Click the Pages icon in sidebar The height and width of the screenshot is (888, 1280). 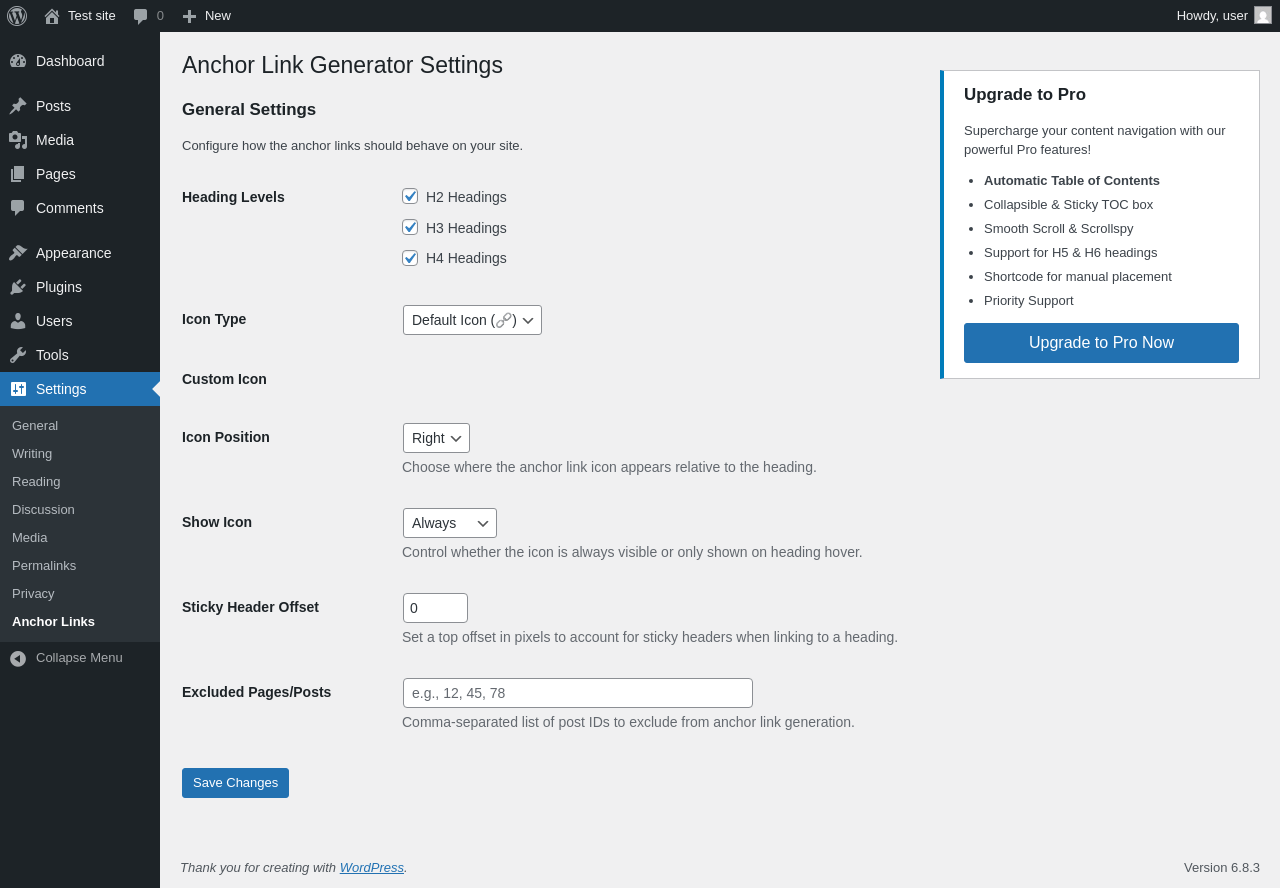point(18,174)
